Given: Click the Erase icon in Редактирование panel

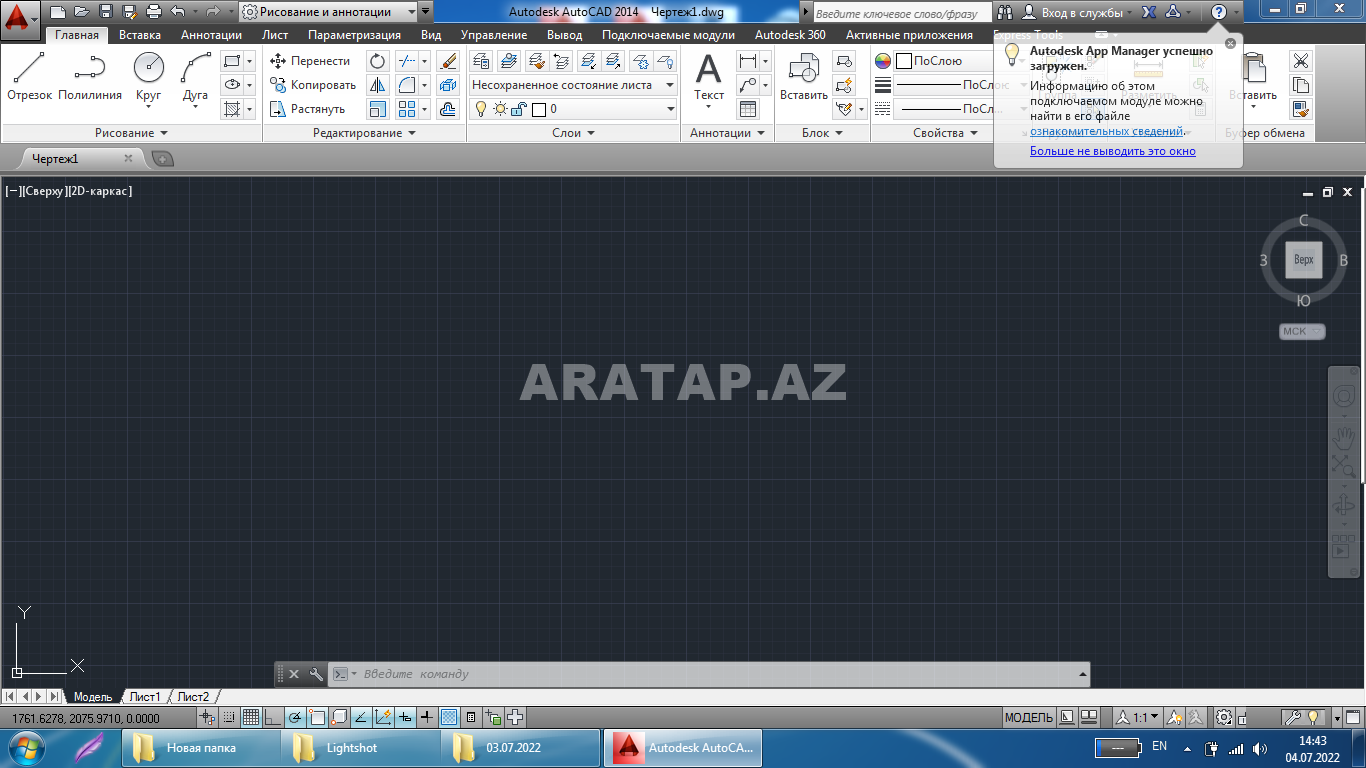Looking at the screenshot, I should 448,61.
